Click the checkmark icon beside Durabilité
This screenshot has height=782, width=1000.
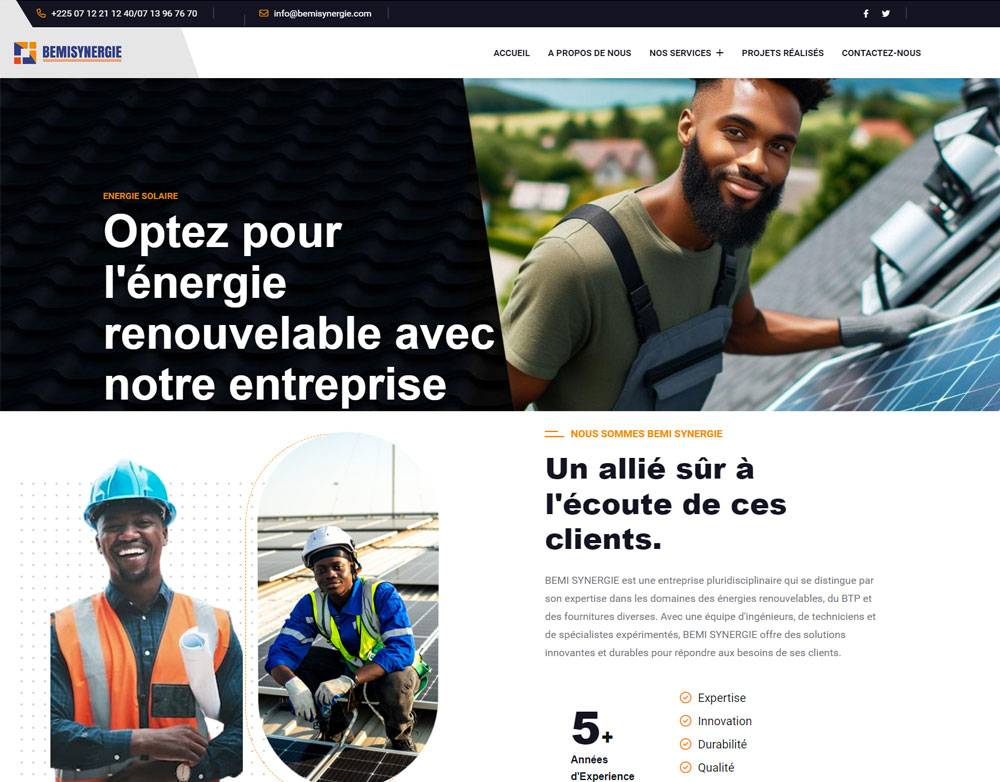(686, 744)
